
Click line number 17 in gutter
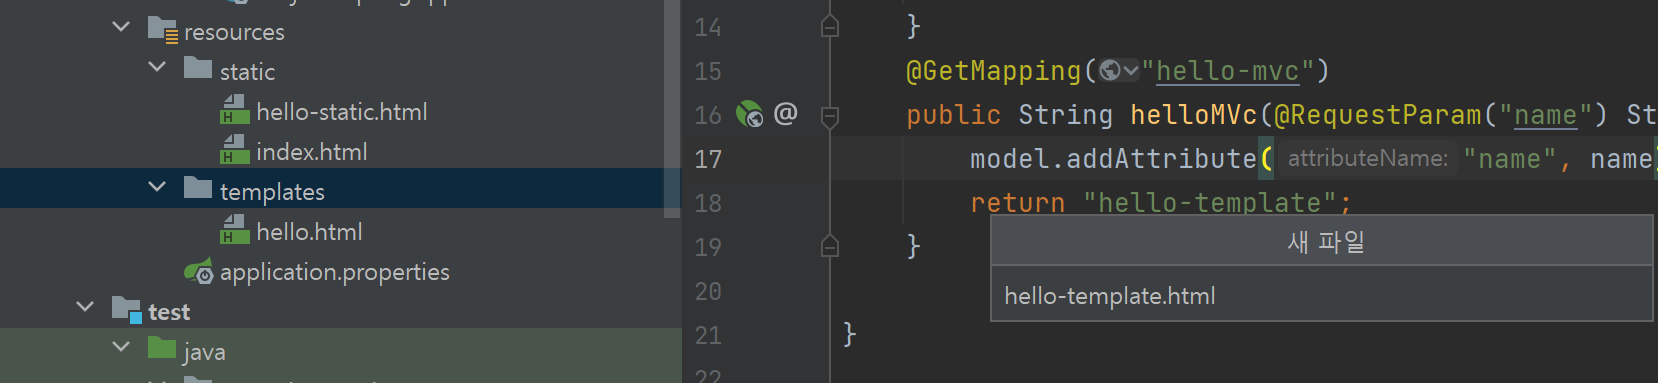click(708, 159)
